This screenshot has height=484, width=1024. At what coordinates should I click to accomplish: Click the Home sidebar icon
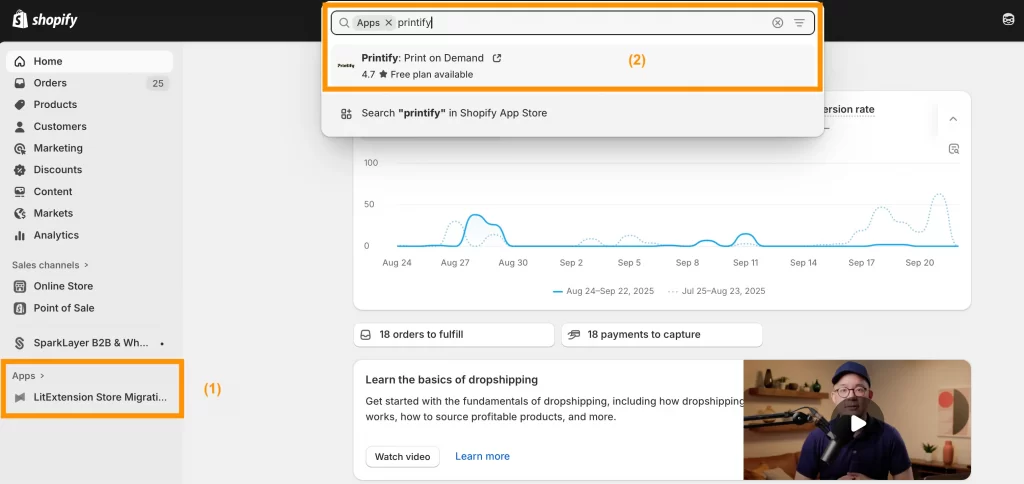point(20,61)
